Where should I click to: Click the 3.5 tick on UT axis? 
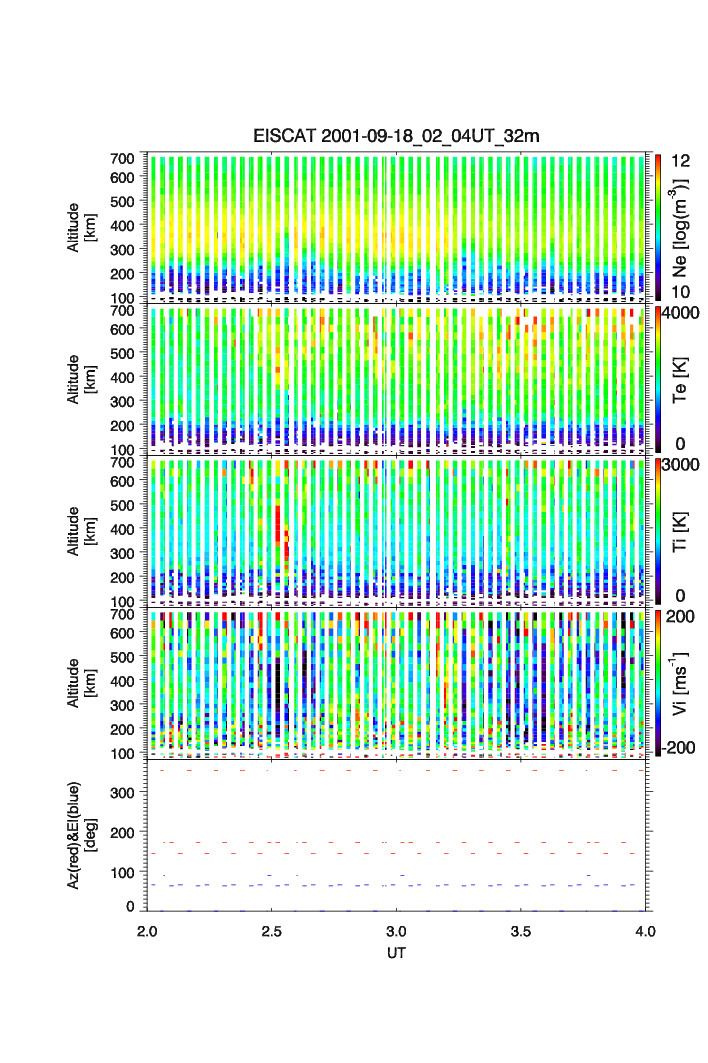[521, 930]
